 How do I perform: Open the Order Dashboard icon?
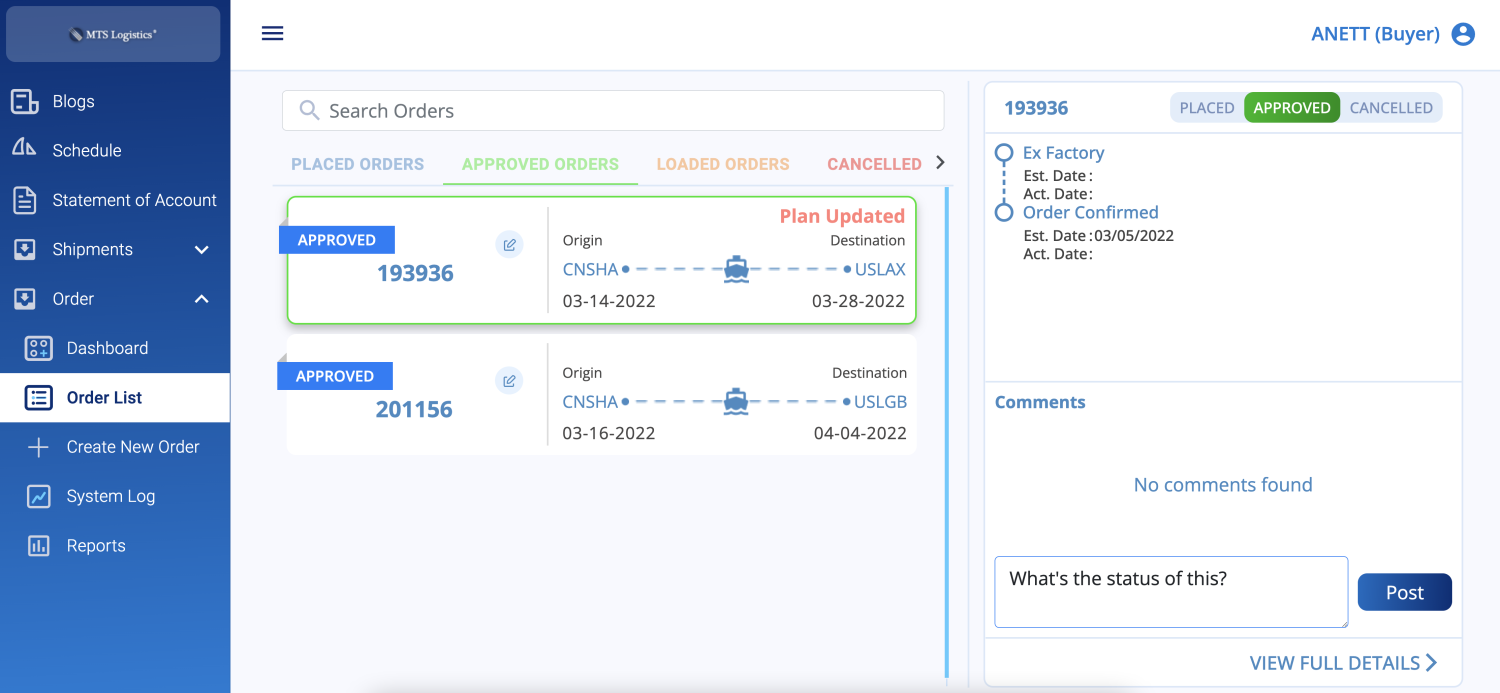pyautogui.click(x=38, y=348)
